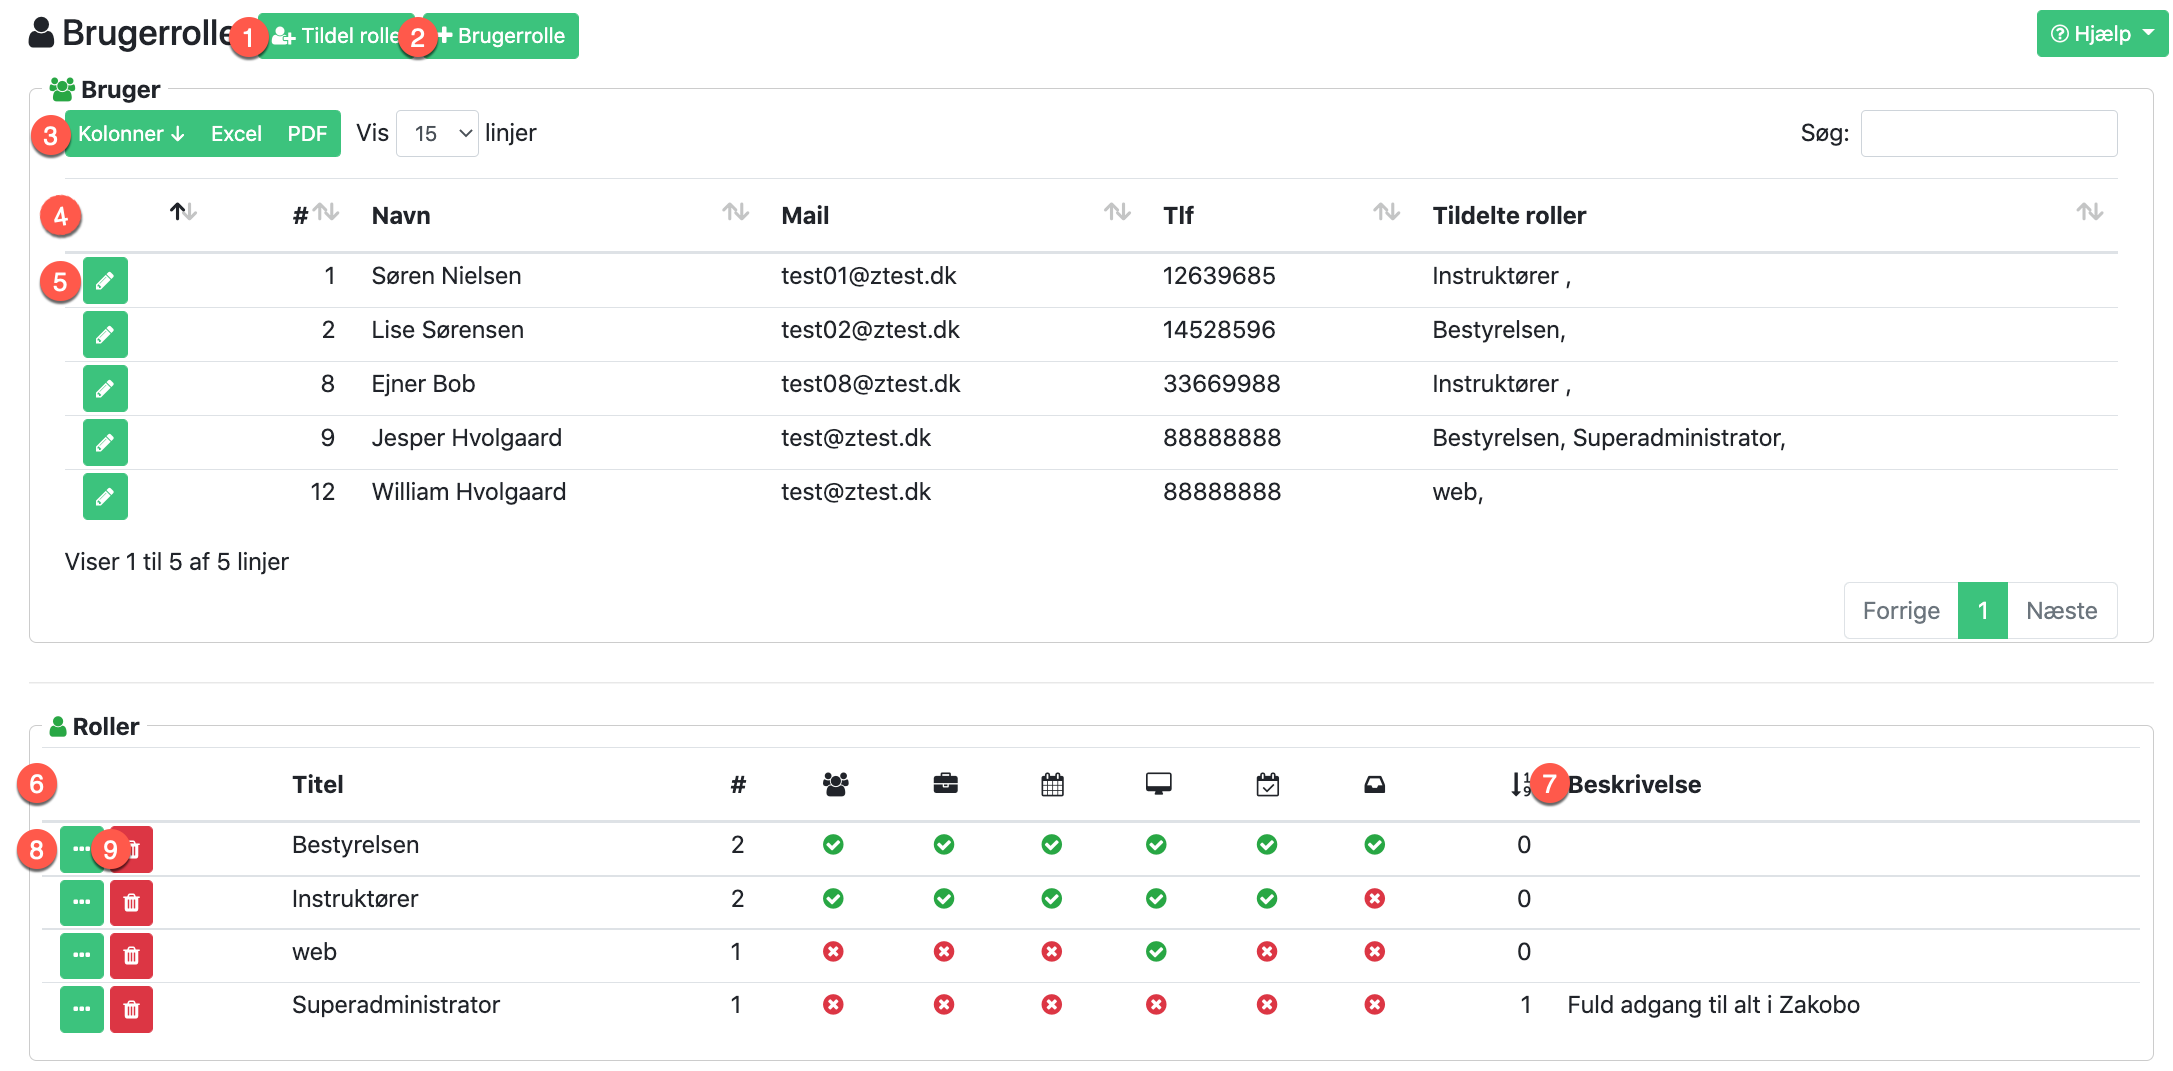Click the inbox tray column icon in Roller

click(1375, 785)
